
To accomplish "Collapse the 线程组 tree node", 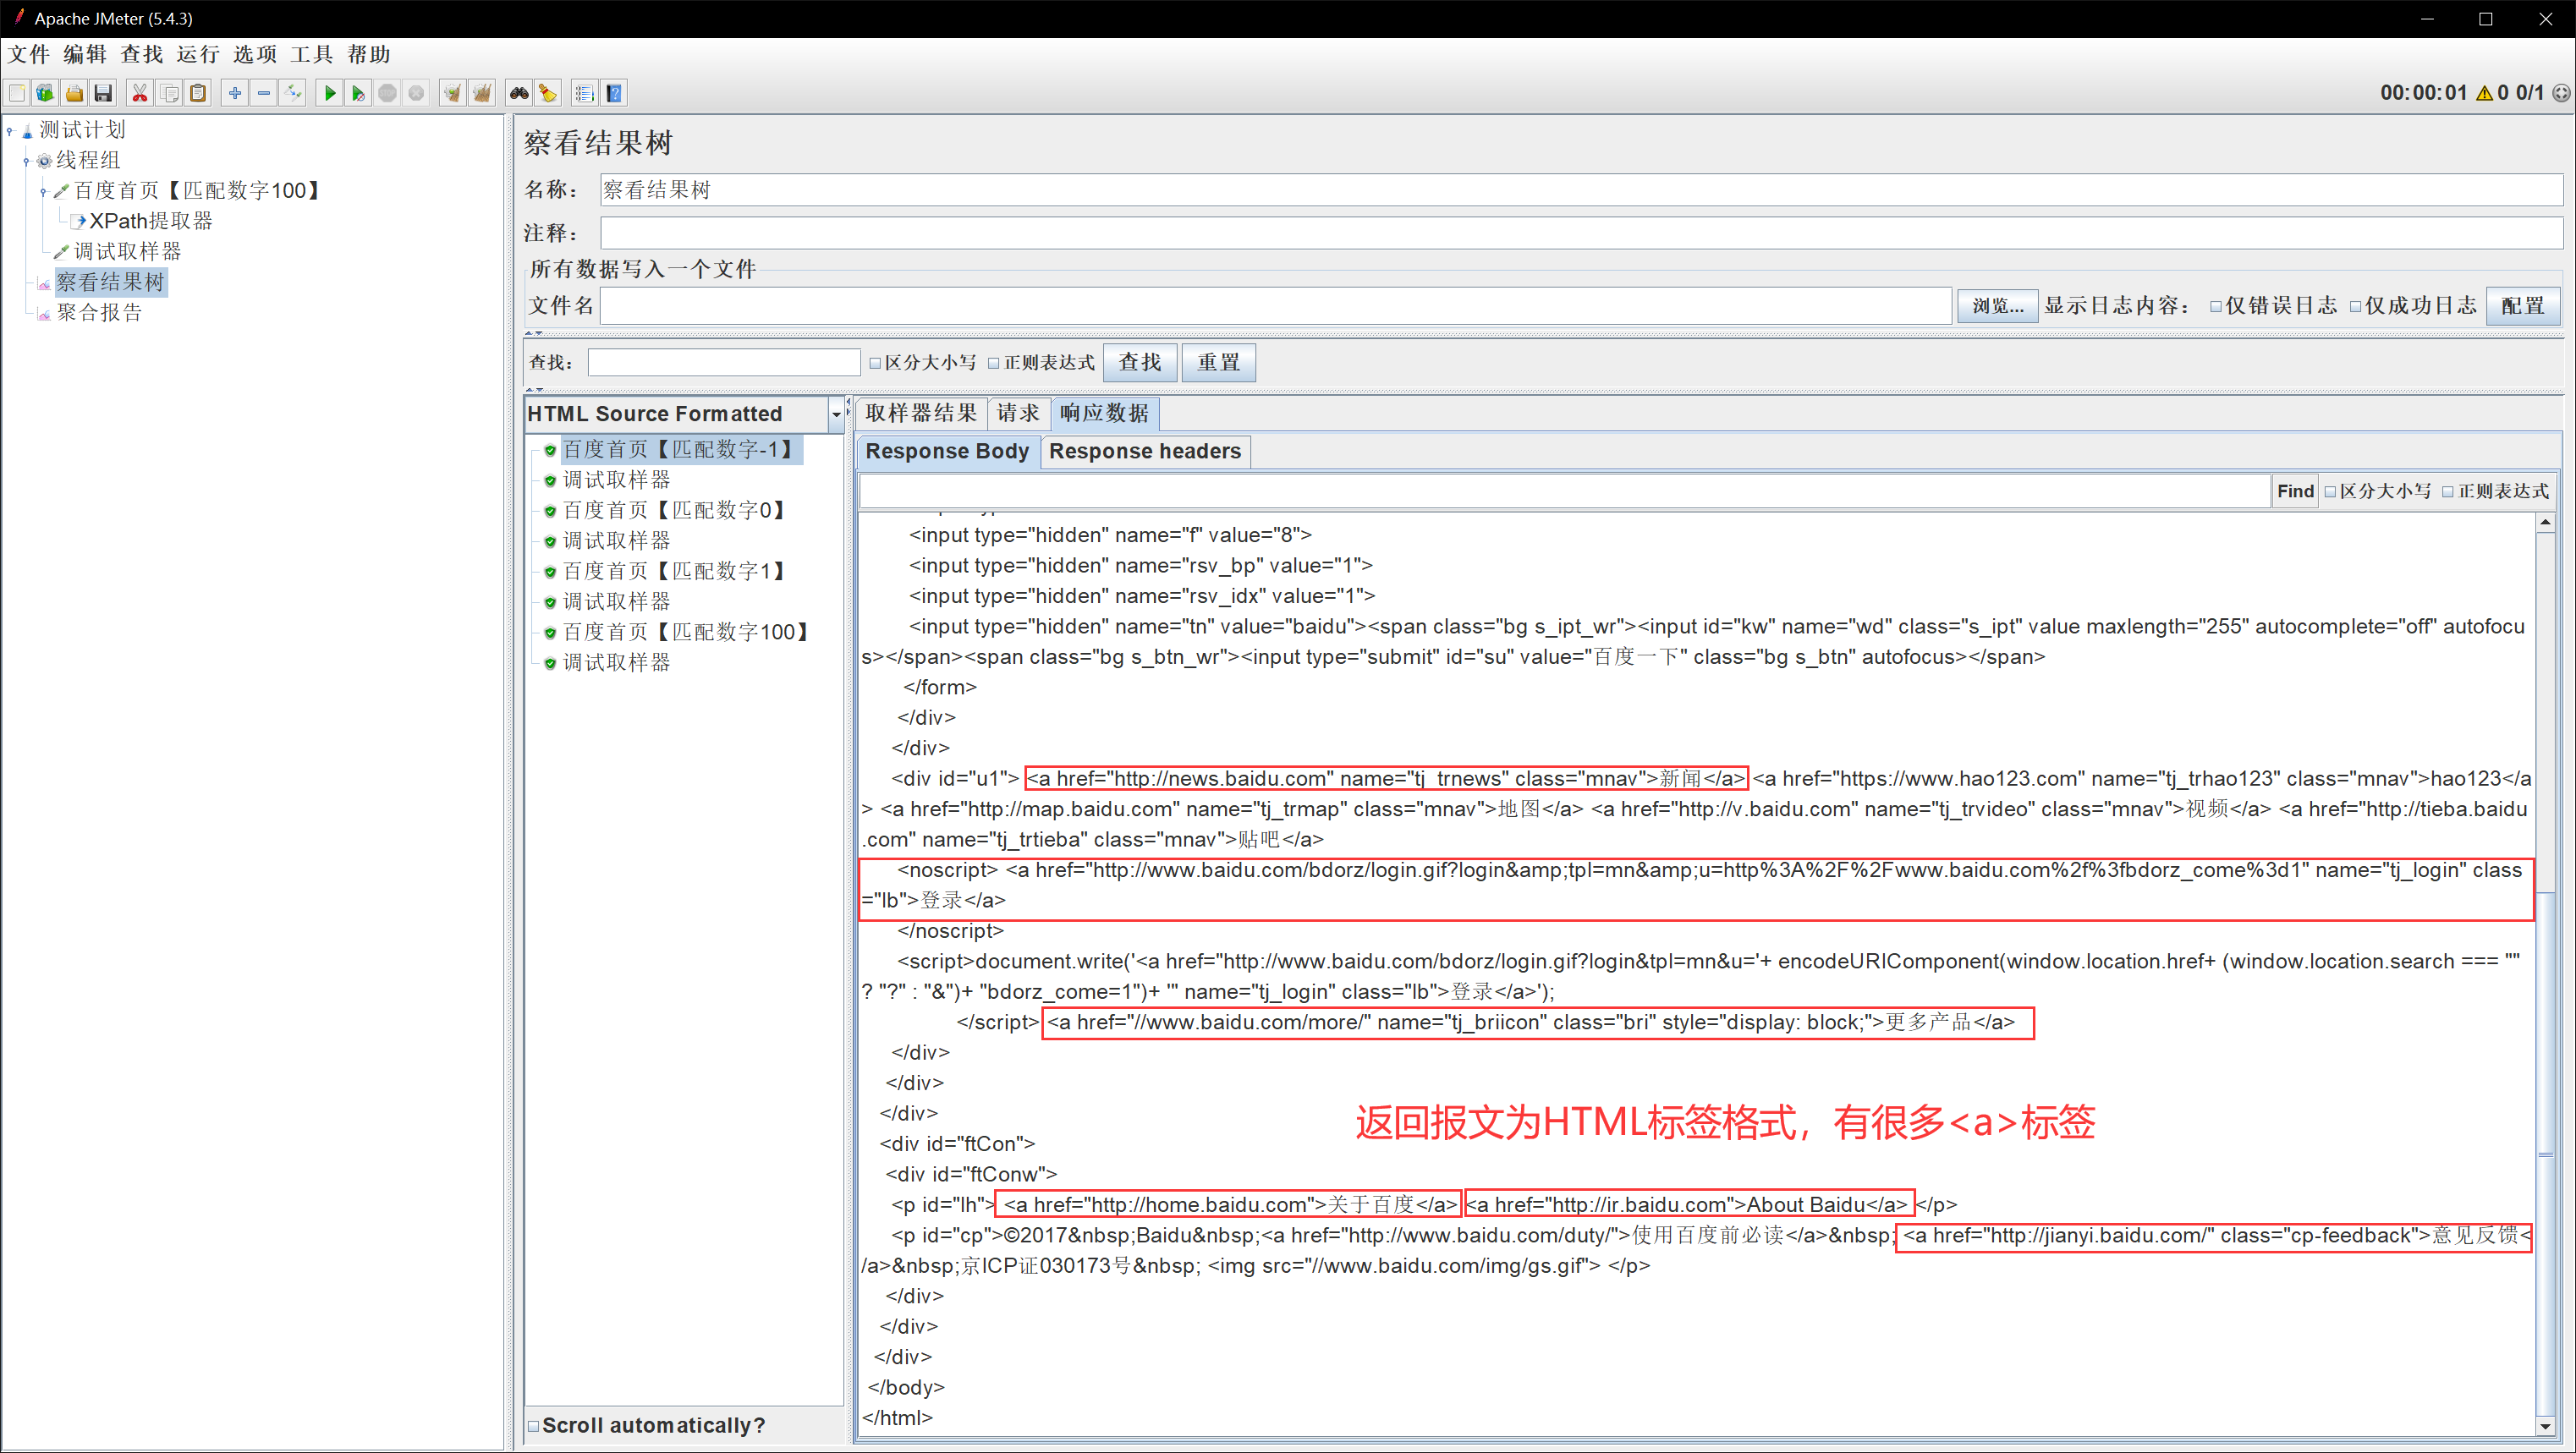I will [26, 161].
